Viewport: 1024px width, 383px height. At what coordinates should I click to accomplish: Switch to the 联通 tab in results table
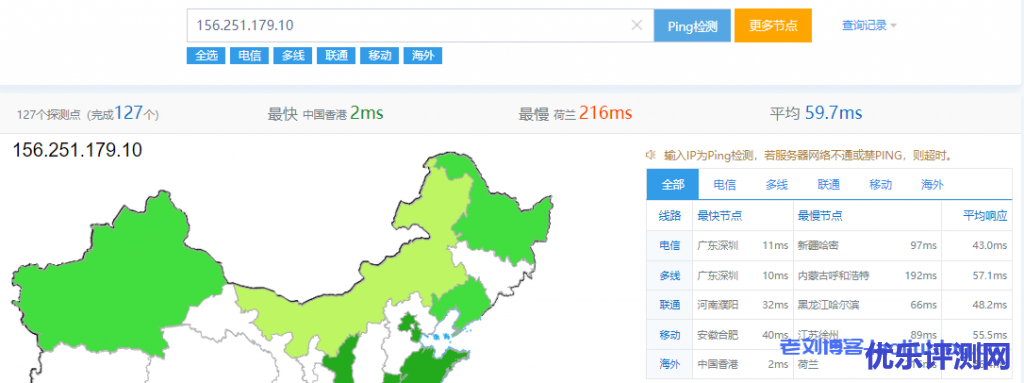coord(828,185)
